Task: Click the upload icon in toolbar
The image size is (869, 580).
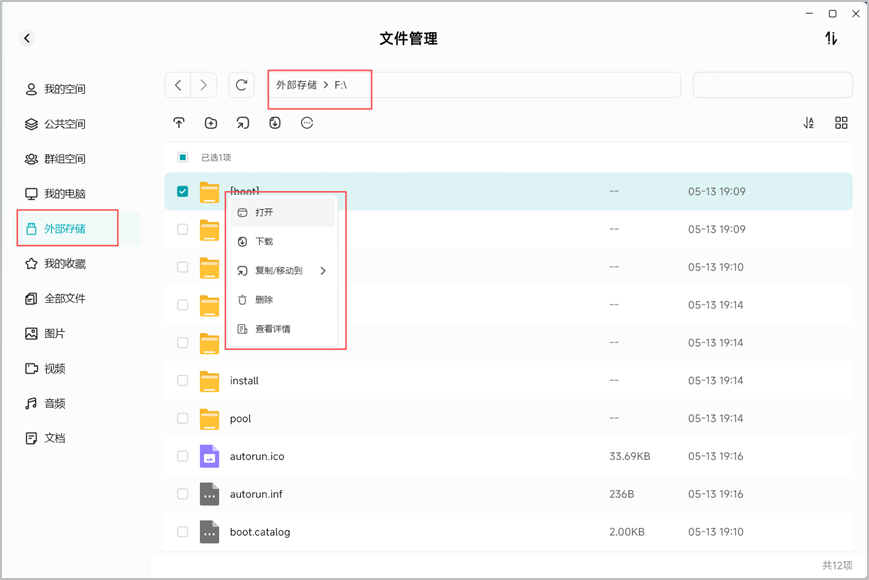Action: click(x=178, y=123)
